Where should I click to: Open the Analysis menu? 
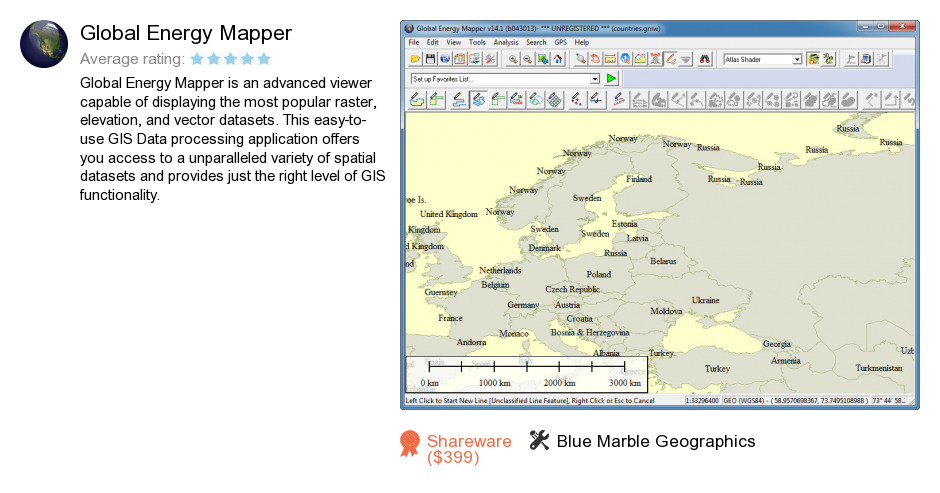(506, 43)
